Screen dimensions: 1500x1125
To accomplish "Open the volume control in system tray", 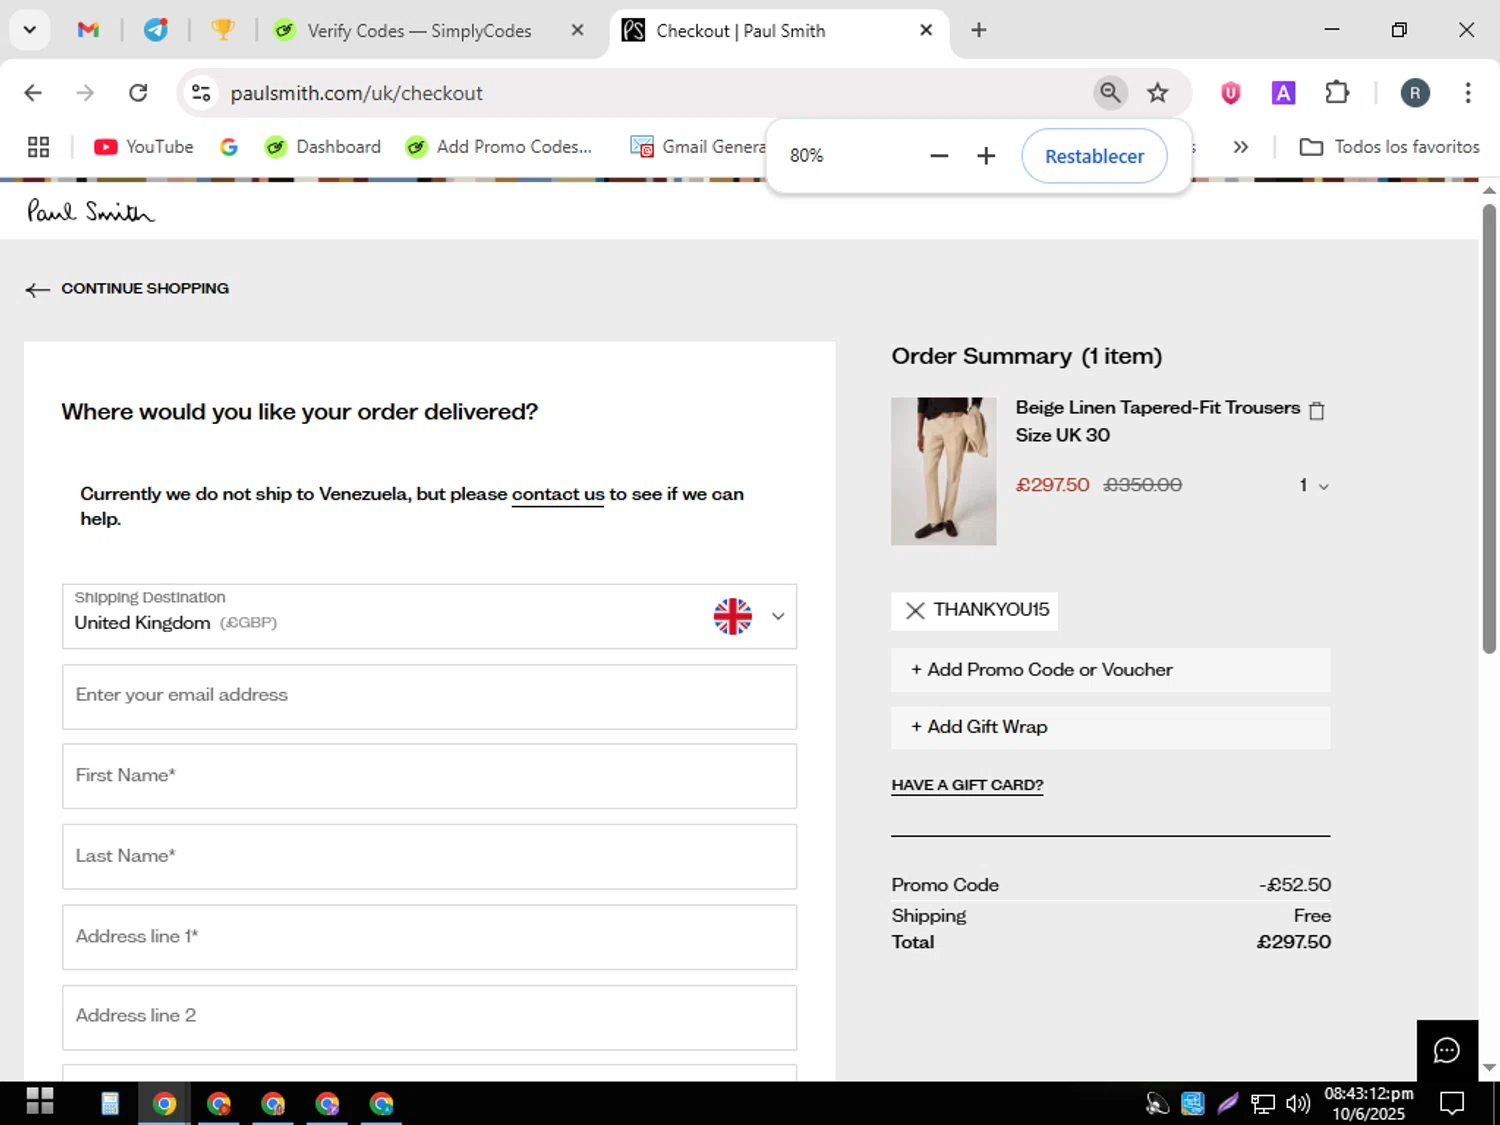I will click(1298, 1103).
